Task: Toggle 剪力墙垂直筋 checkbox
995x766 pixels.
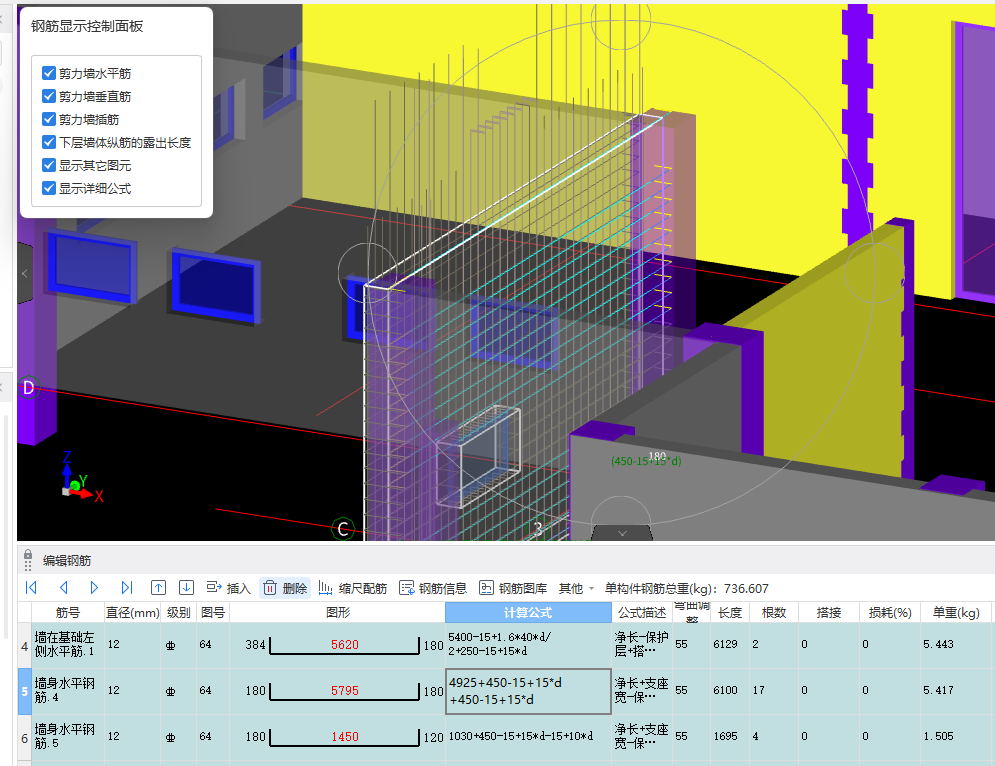Action: 49,96
